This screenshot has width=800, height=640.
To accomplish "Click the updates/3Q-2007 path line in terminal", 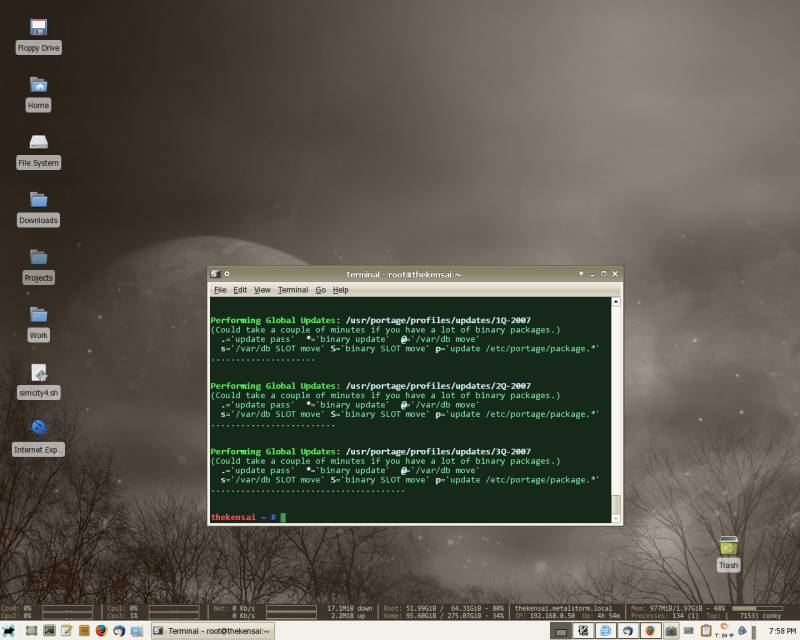I will point(438,452).
